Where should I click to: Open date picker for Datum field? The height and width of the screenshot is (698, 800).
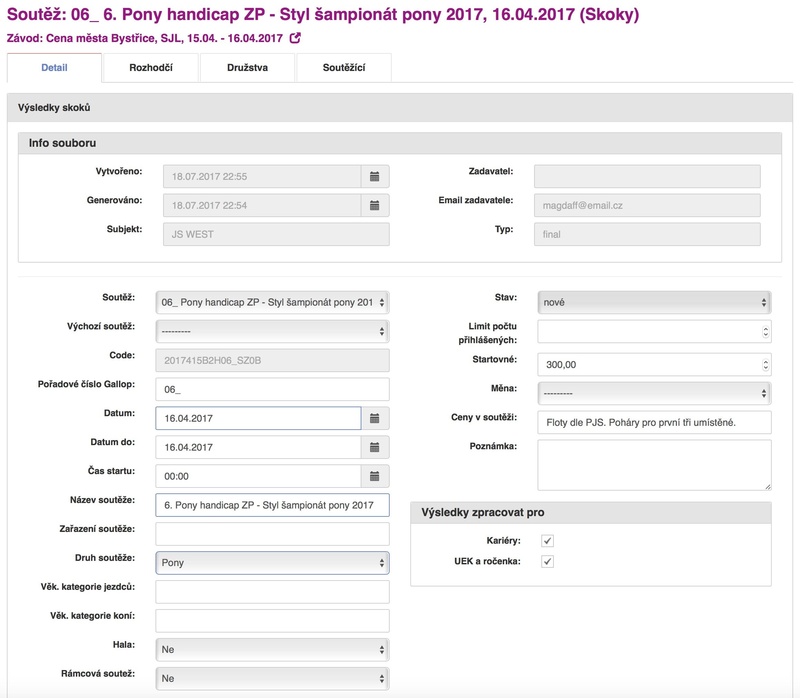pyautogui.click(x=374, y=418)
